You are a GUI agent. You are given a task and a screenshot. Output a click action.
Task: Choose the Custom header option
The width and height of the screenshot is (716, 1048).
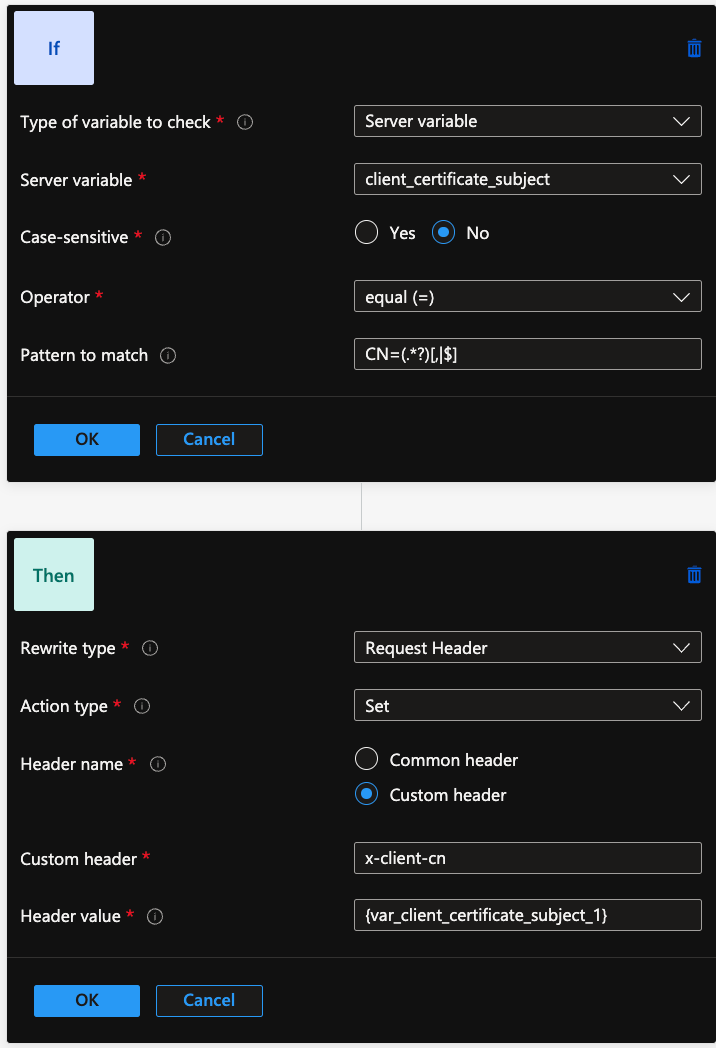[x=367, y=795]
